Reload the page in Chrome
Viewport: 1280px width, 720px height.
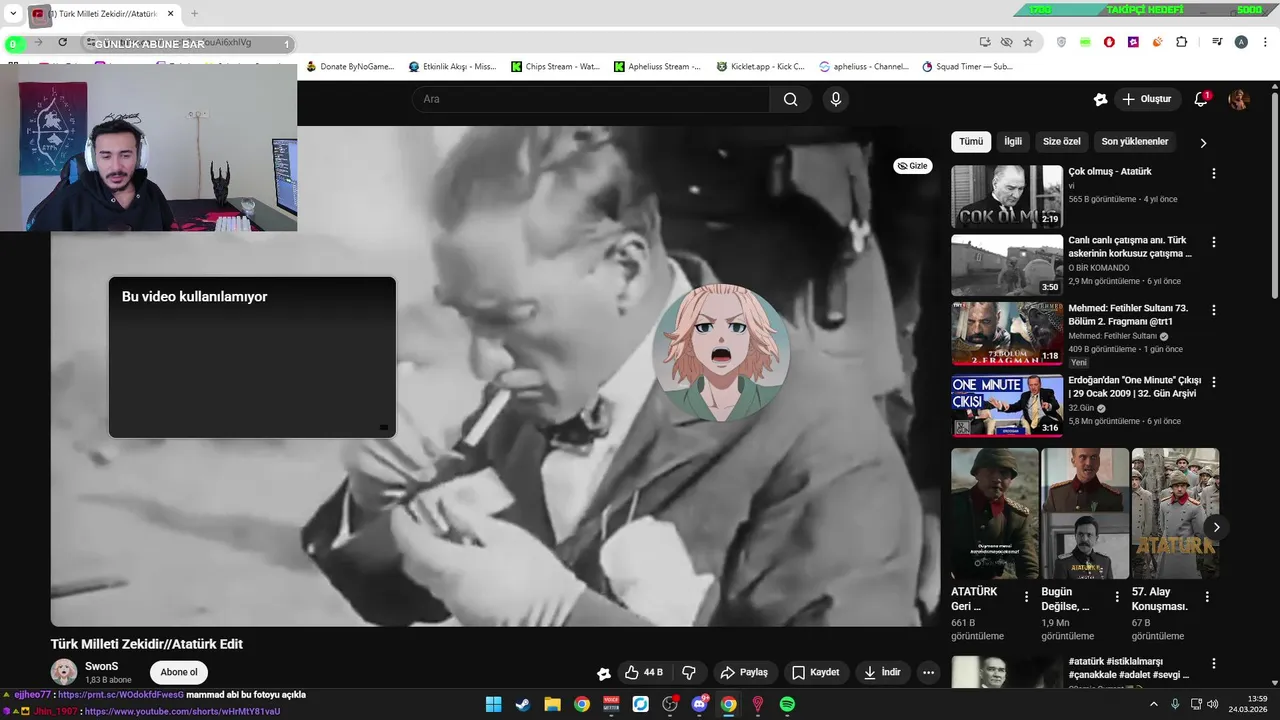tap(62, 42)
